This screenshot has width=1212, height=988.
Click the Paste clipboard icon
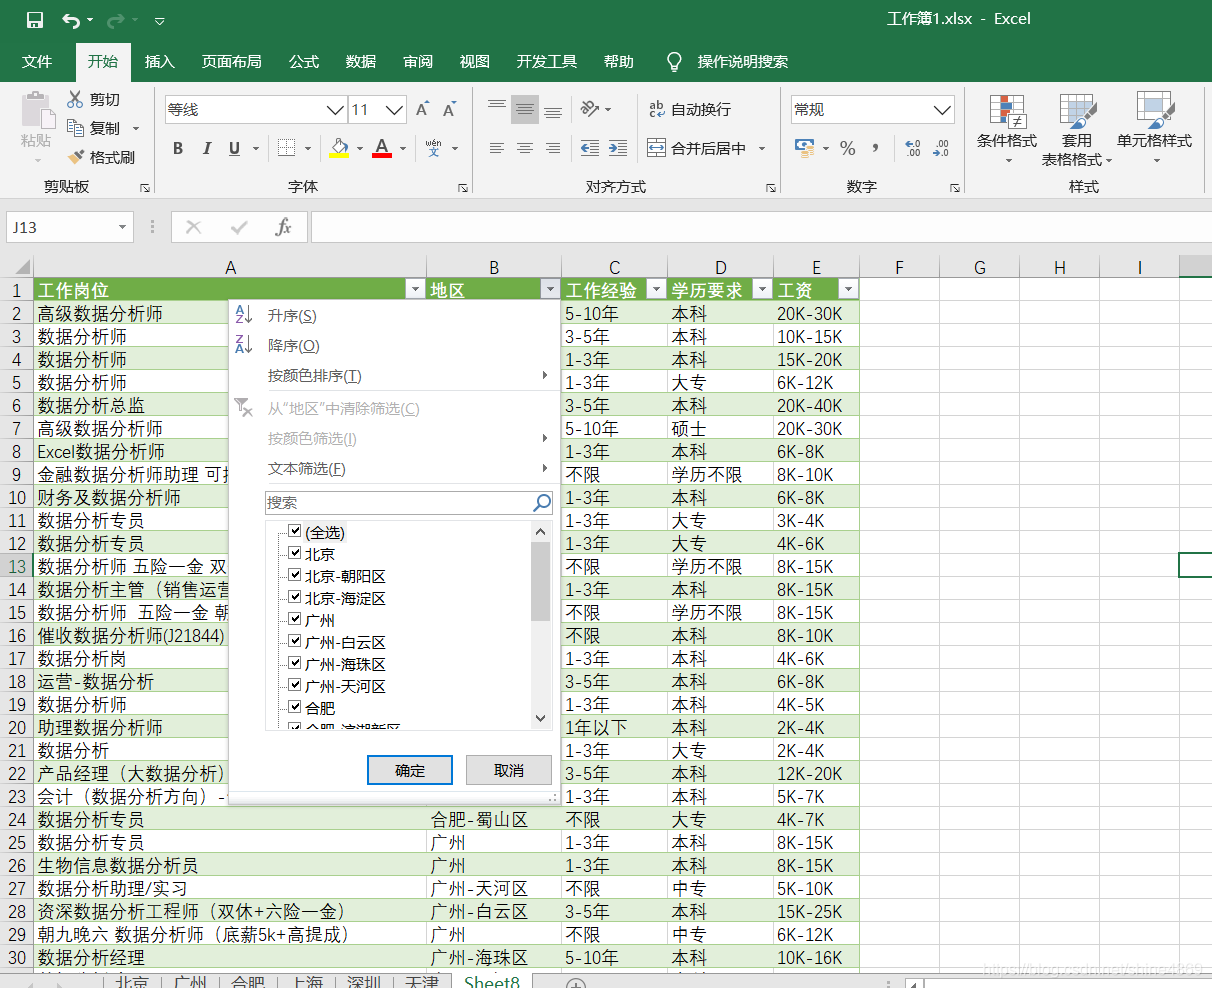pos(36,111)
